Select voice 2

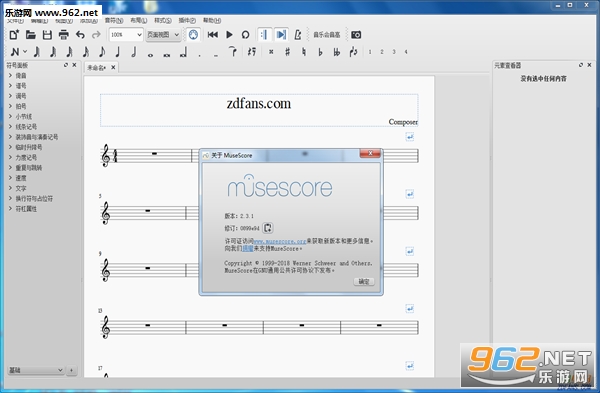[x=382, y=52]
